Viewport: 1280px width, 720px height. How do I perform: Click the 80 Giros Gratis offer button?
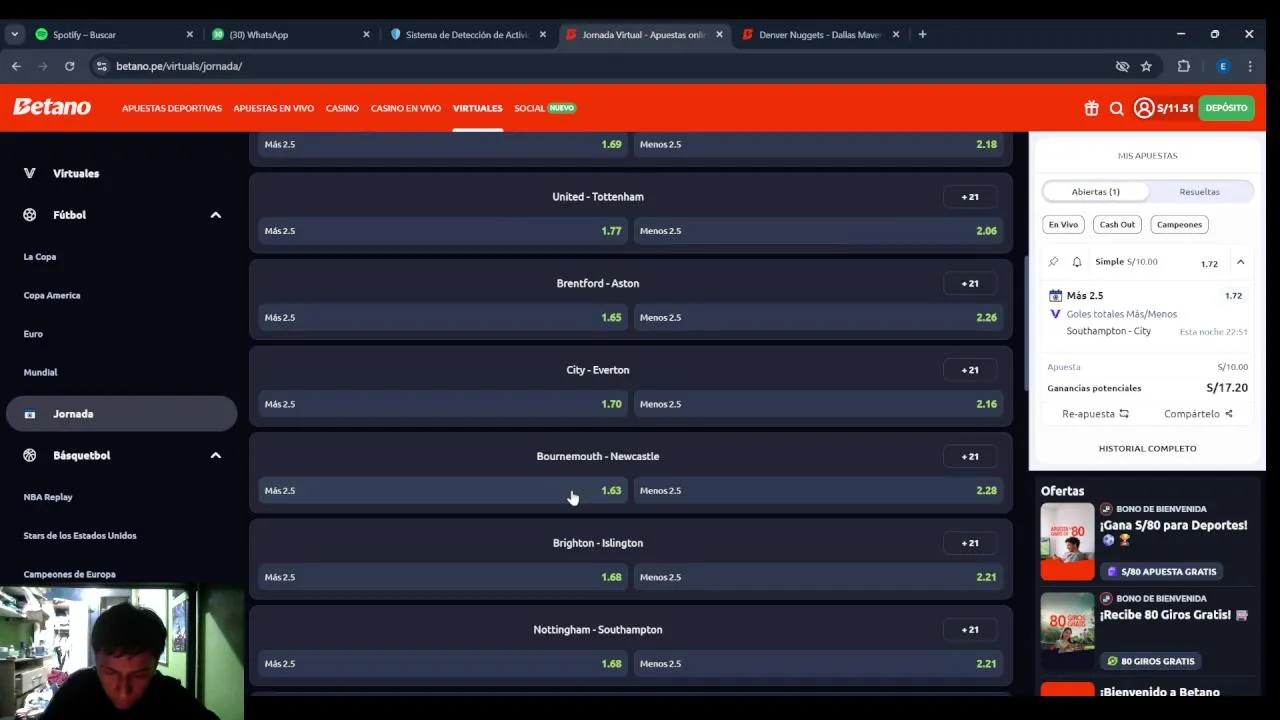[x=1151, y=661]
